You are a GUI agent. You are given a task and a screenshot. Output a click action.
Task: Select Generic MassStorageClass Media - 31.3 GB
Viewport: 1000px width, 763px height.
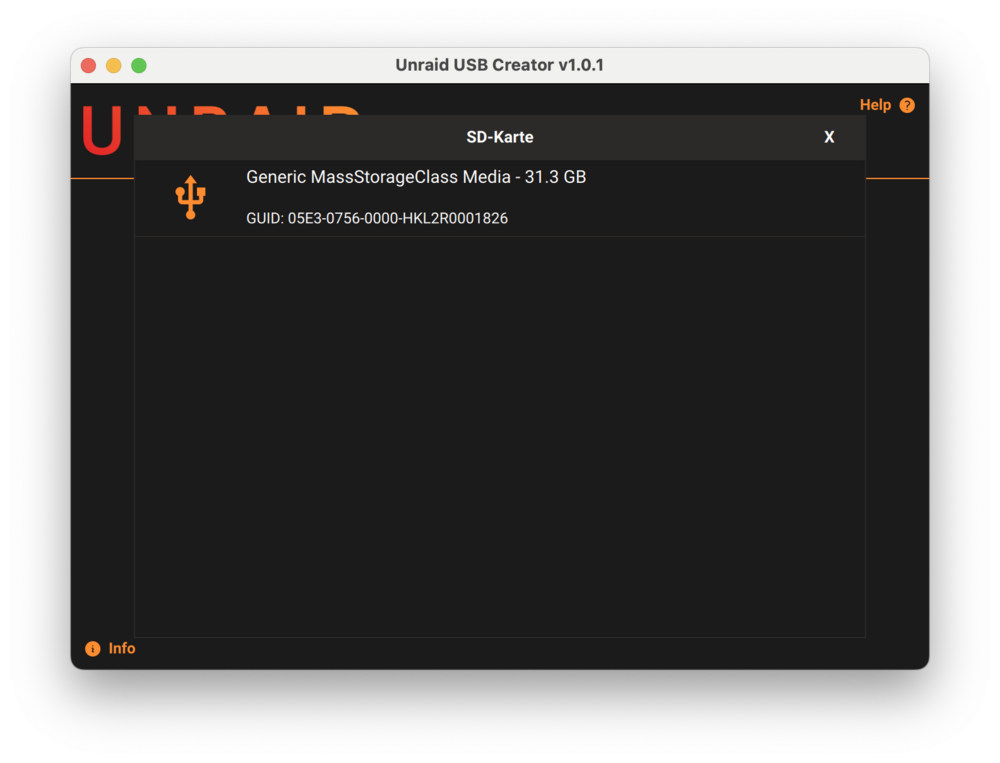coord(499,198)
